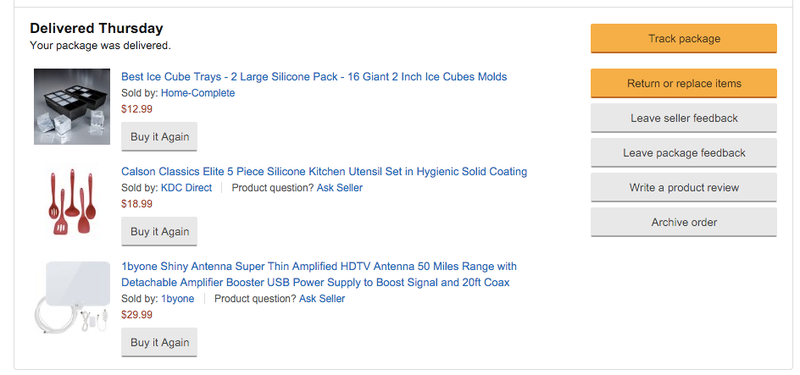Image resolution: width=800 pixels, height=375 pixels.
Task: Visit 1byone seller link
Action: pos(178,298)
